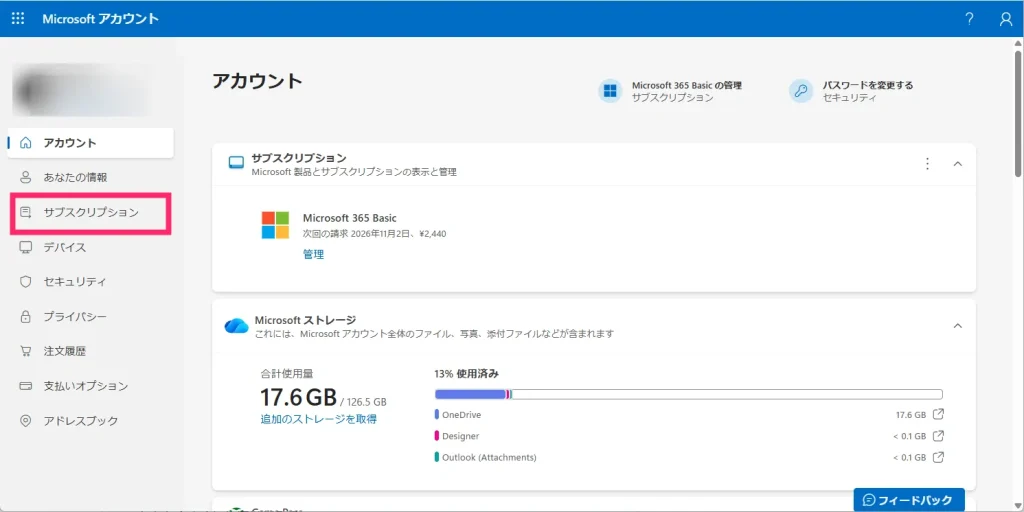Image resolution: width=1024 pixels, height=512 pixels.
Task: Click the 13% 使用済み text
Action: [x=466, y=374]
